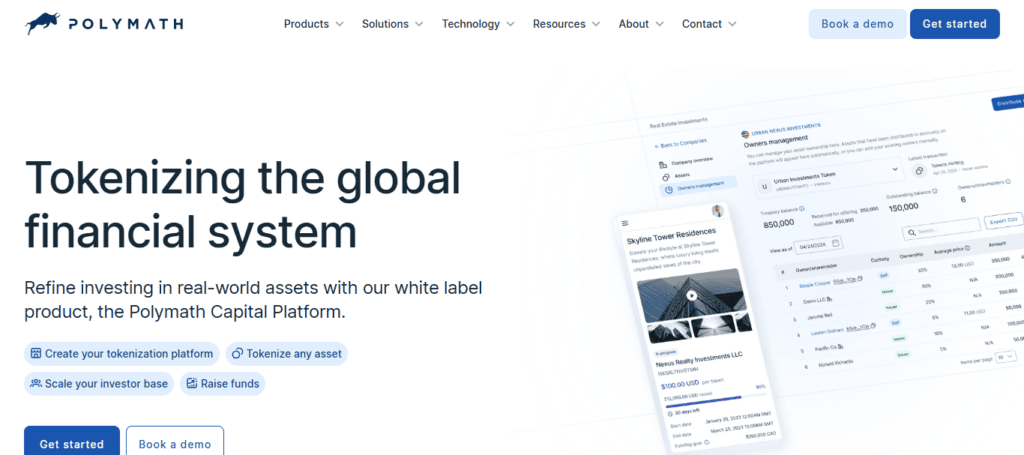
Task: Click the Tokens minting transaction icon
Action: click(919, 171)
